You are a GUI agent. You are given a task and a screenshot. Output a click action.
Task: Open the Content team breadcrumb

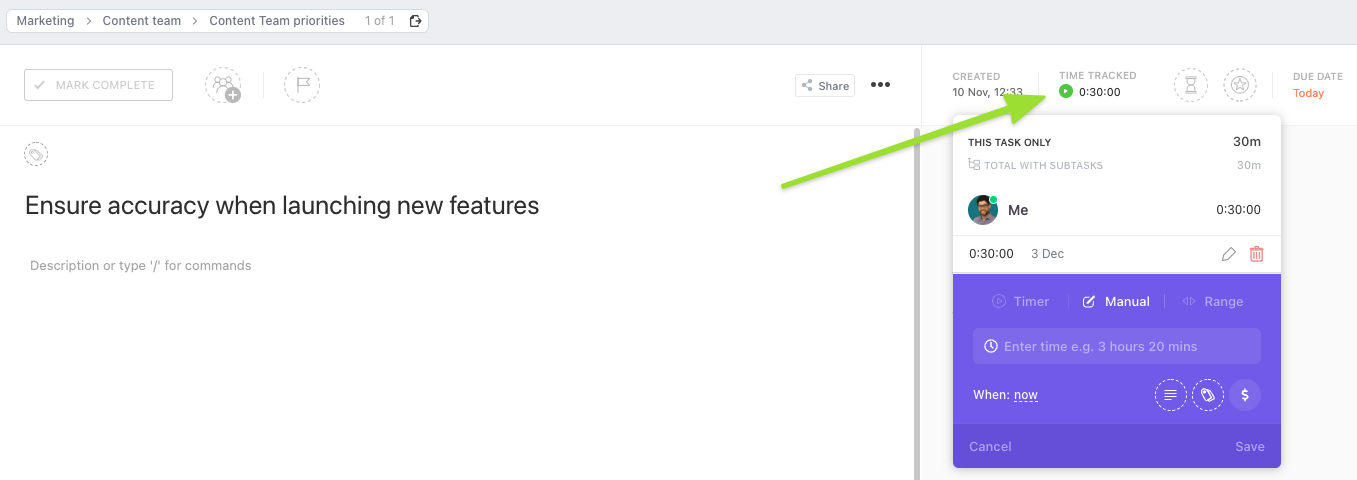pyautogui.click(x=140, y=21)
